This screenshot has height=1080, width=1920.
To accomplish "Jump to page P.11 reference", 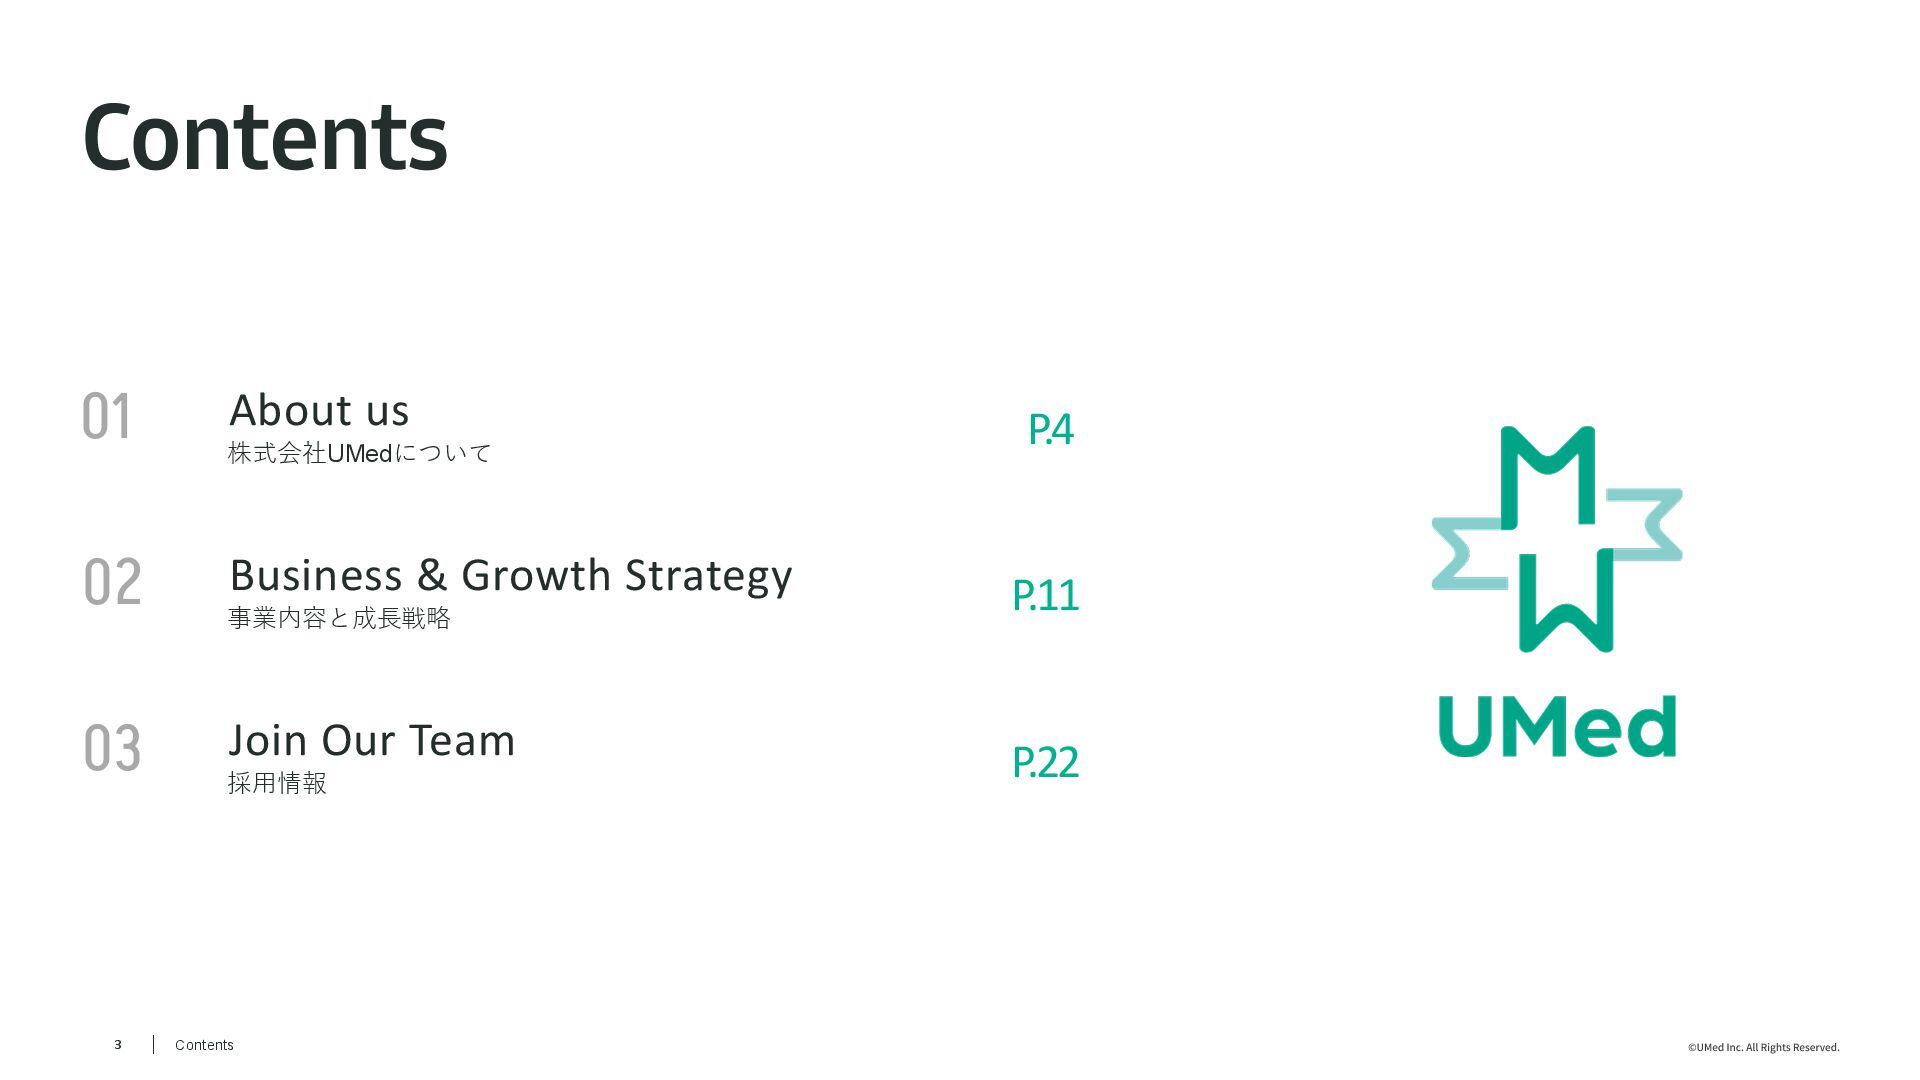I will (x=1045, y=595).
